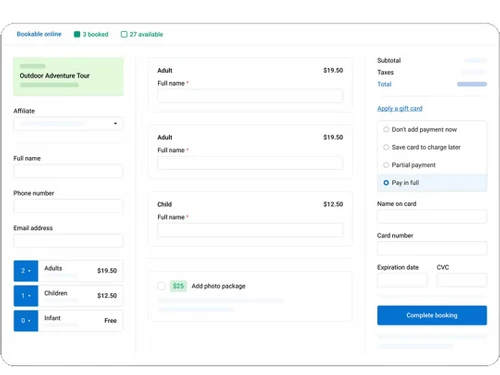The width and height of the screenshot is (500, 375).
Task: Open the Apply a gift card link
Action: tap(400, 108)
